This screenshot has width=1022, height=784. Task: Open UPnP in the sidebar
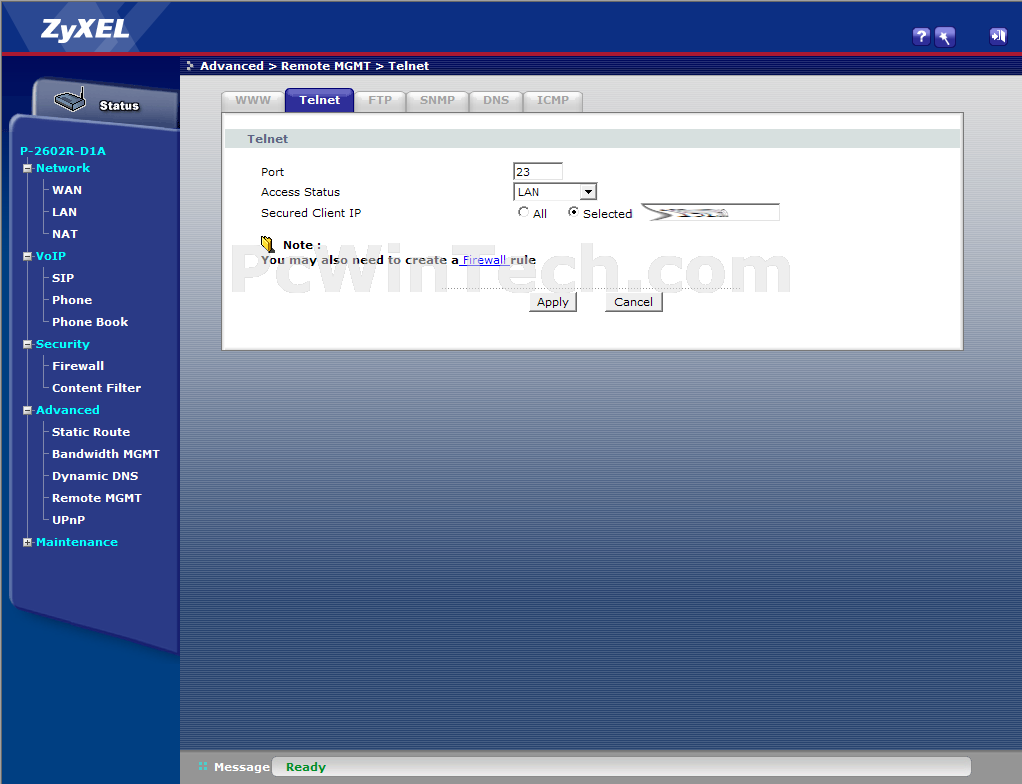pos(68,520)
